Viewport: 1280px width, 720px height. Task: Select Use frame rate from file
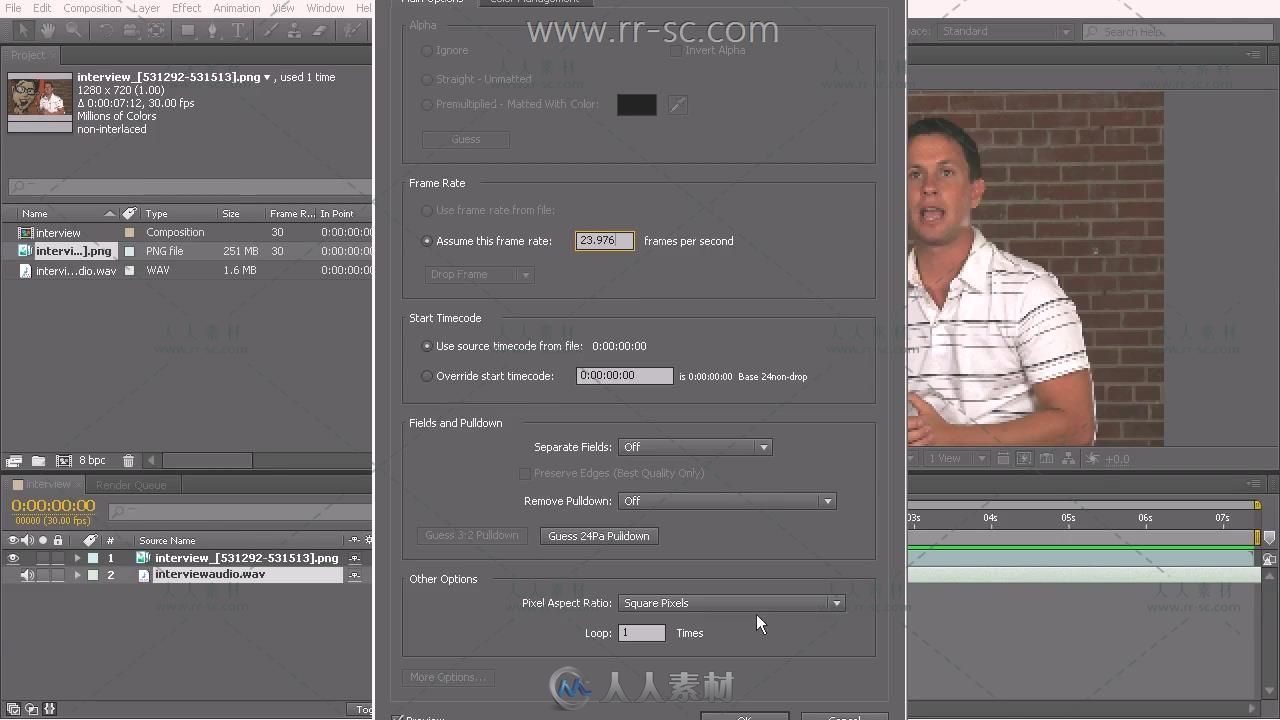(427, 211)
